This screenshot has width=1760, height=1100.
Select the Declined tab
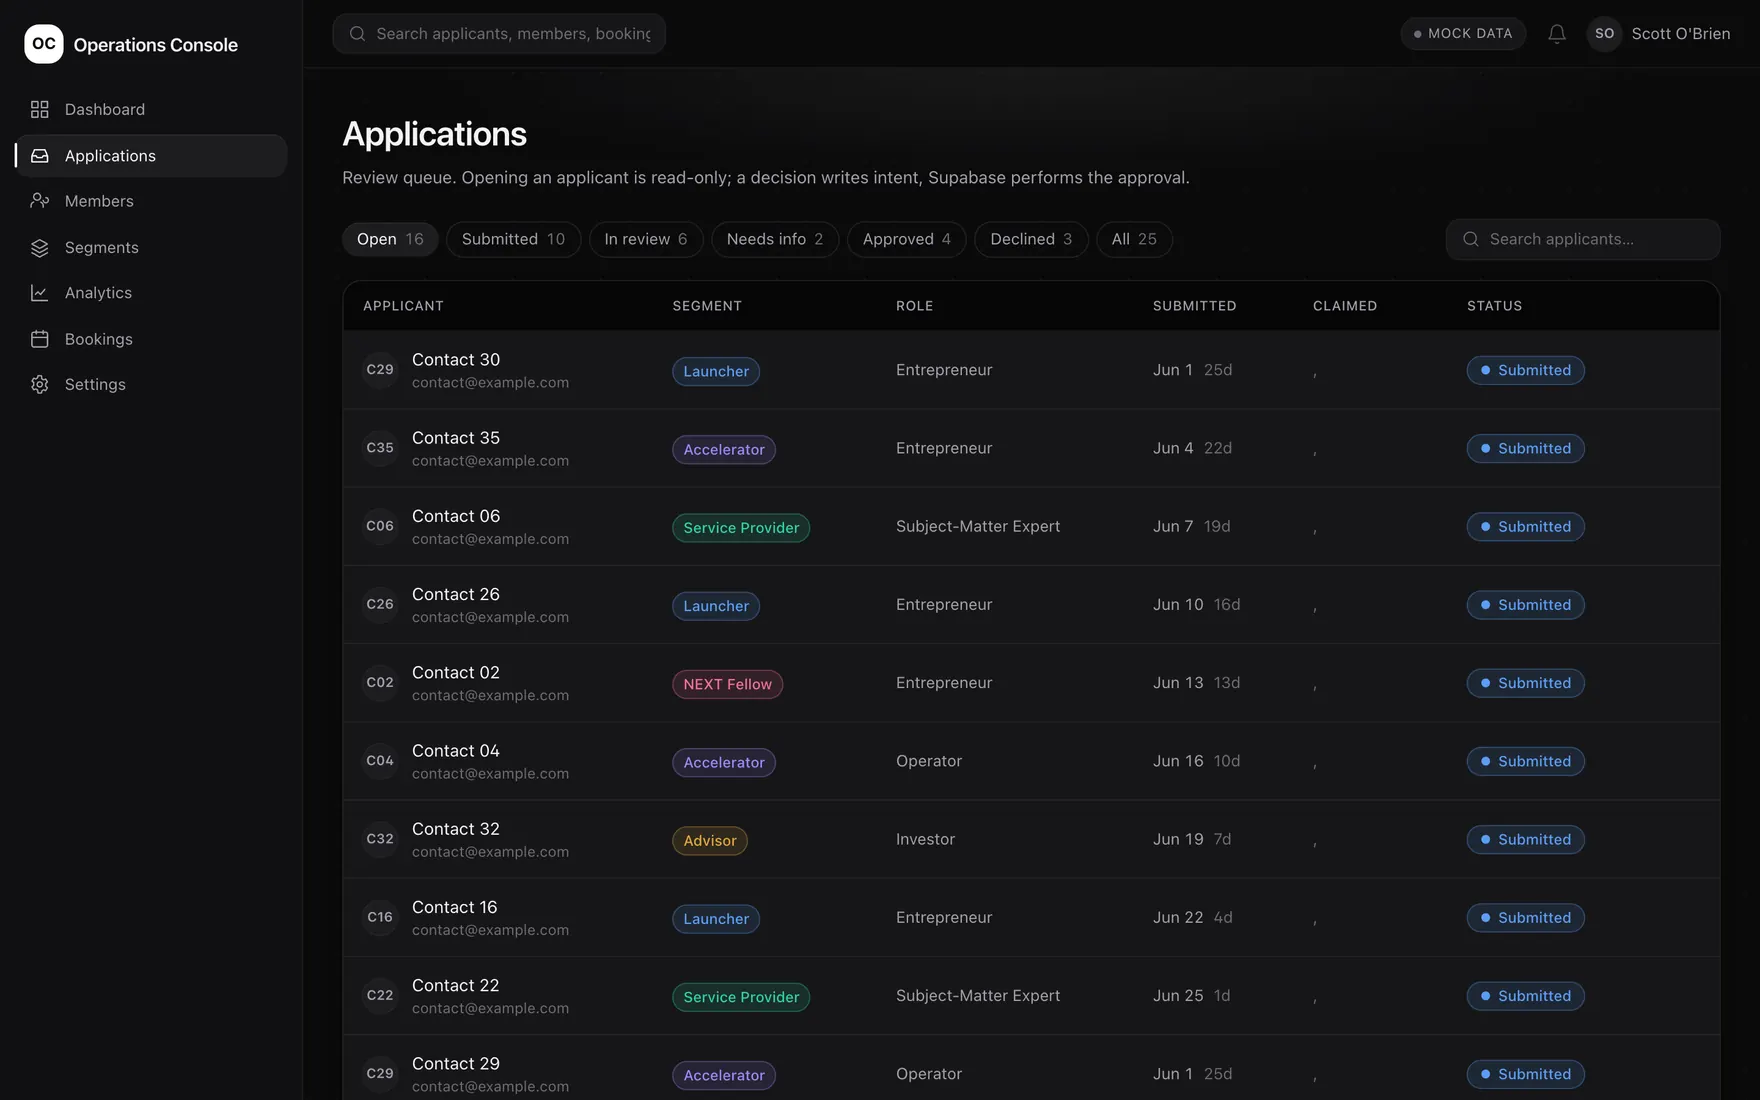tap(1031, 239)
